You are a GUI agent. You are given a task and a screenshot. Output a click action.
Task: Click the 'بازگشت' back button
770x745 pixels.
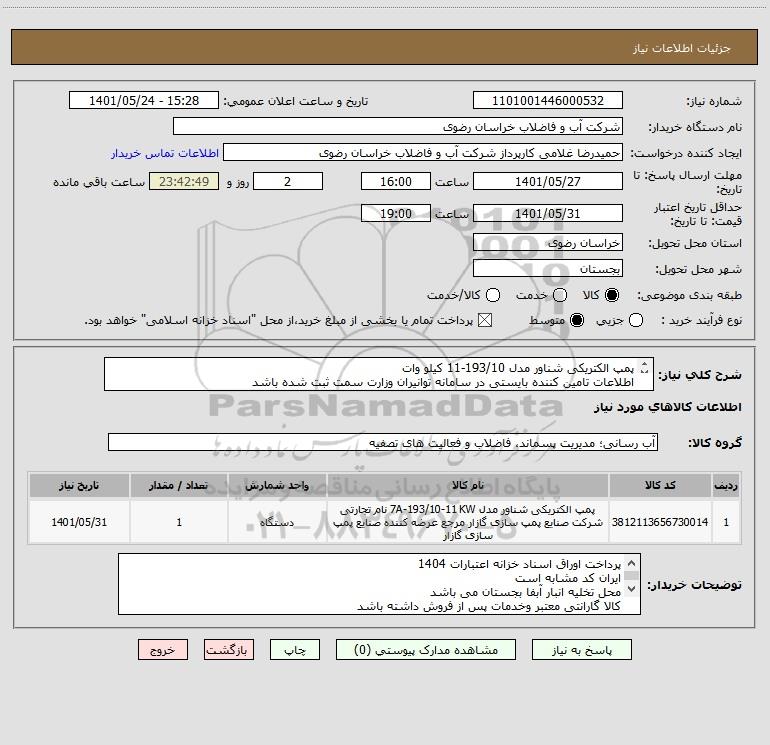coord(229,650)
